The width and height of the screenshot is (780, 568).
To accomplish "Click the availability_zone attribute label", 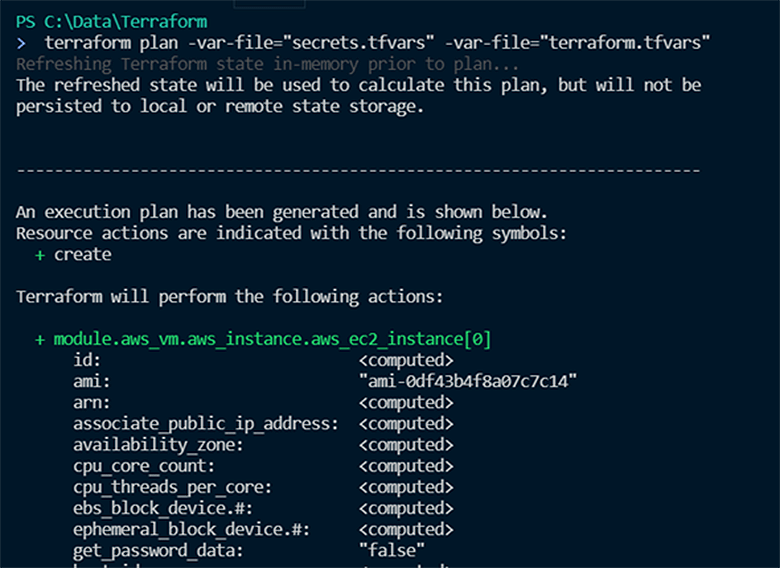I will (x=158, y=445).
